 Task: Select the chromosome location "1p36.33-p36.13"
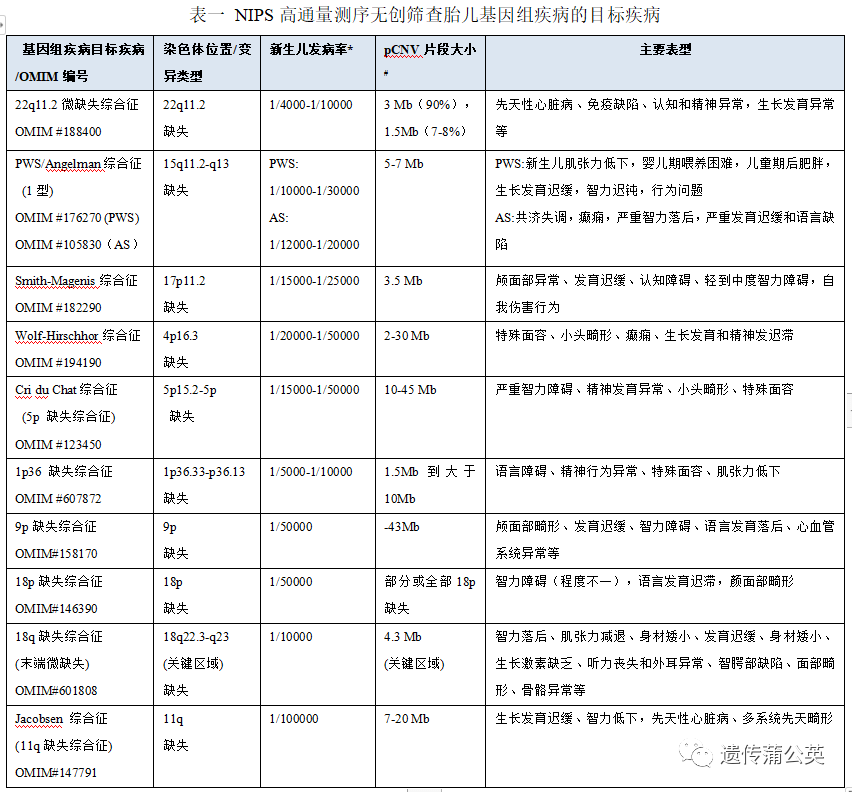click(204, 472)
